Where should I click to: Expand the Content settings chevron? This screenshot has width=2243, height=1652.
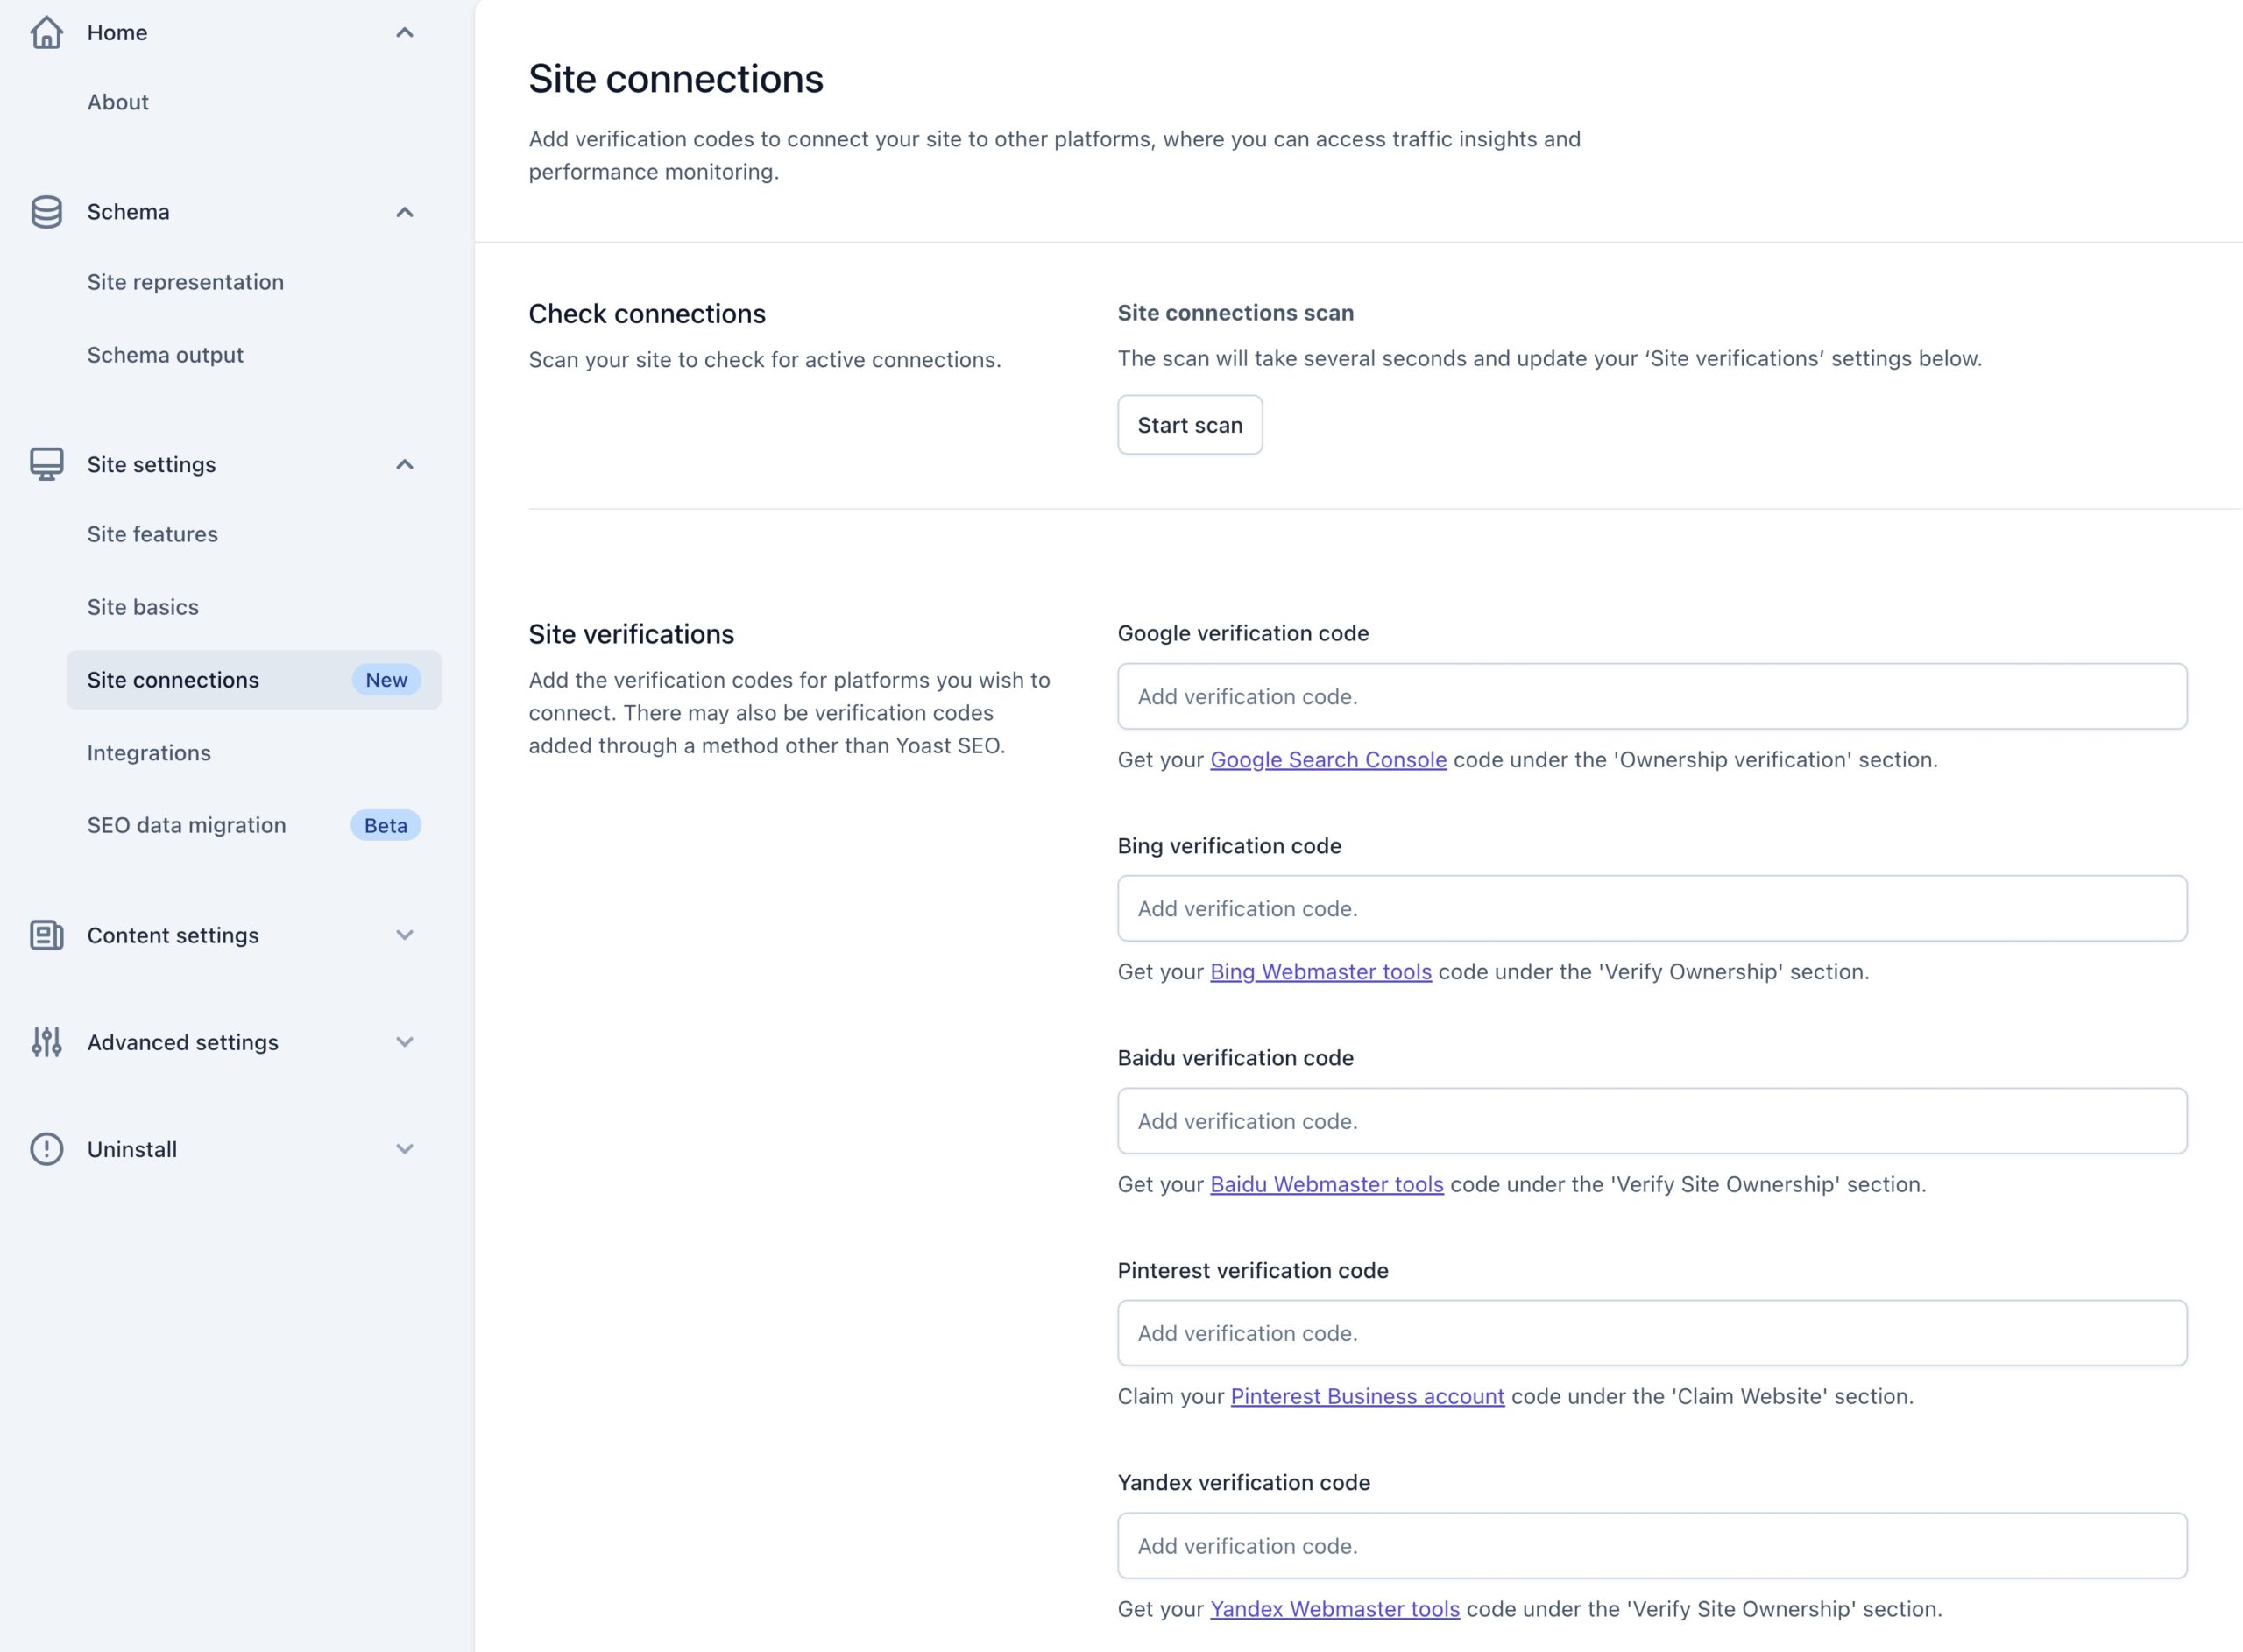[404, 935]
